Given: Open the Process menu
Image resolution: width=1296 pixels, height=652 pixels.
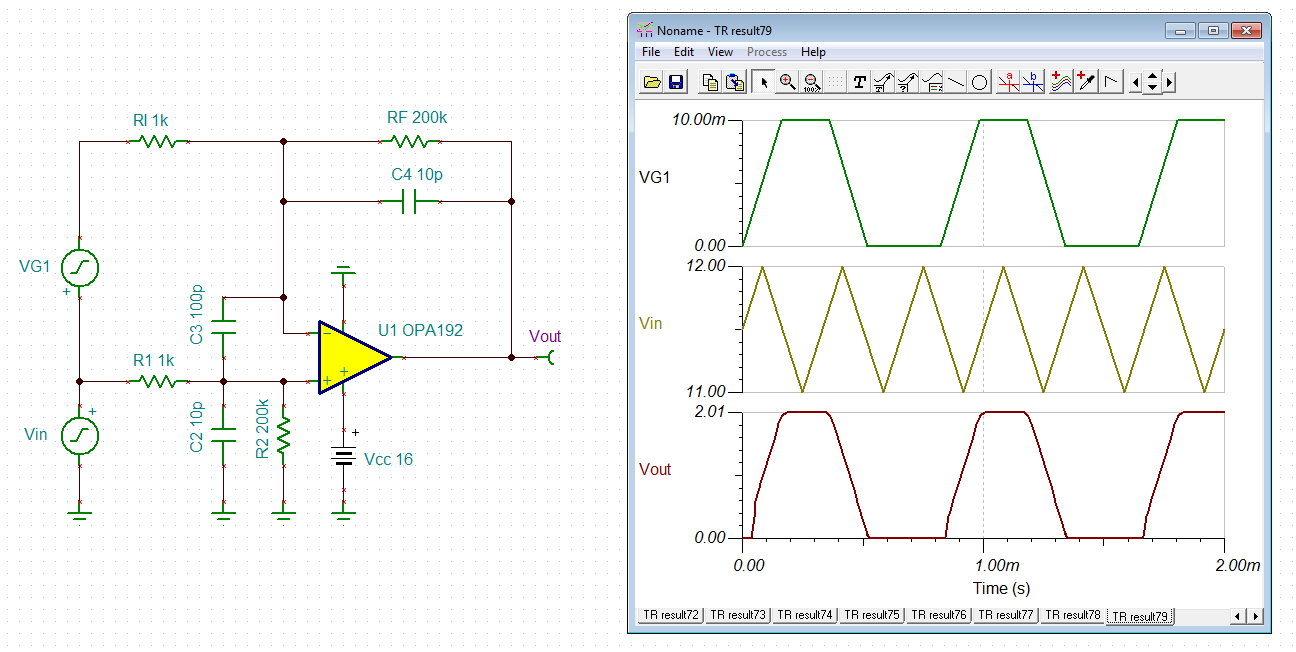Looking at the screenshot, I should tap(767, 52).
